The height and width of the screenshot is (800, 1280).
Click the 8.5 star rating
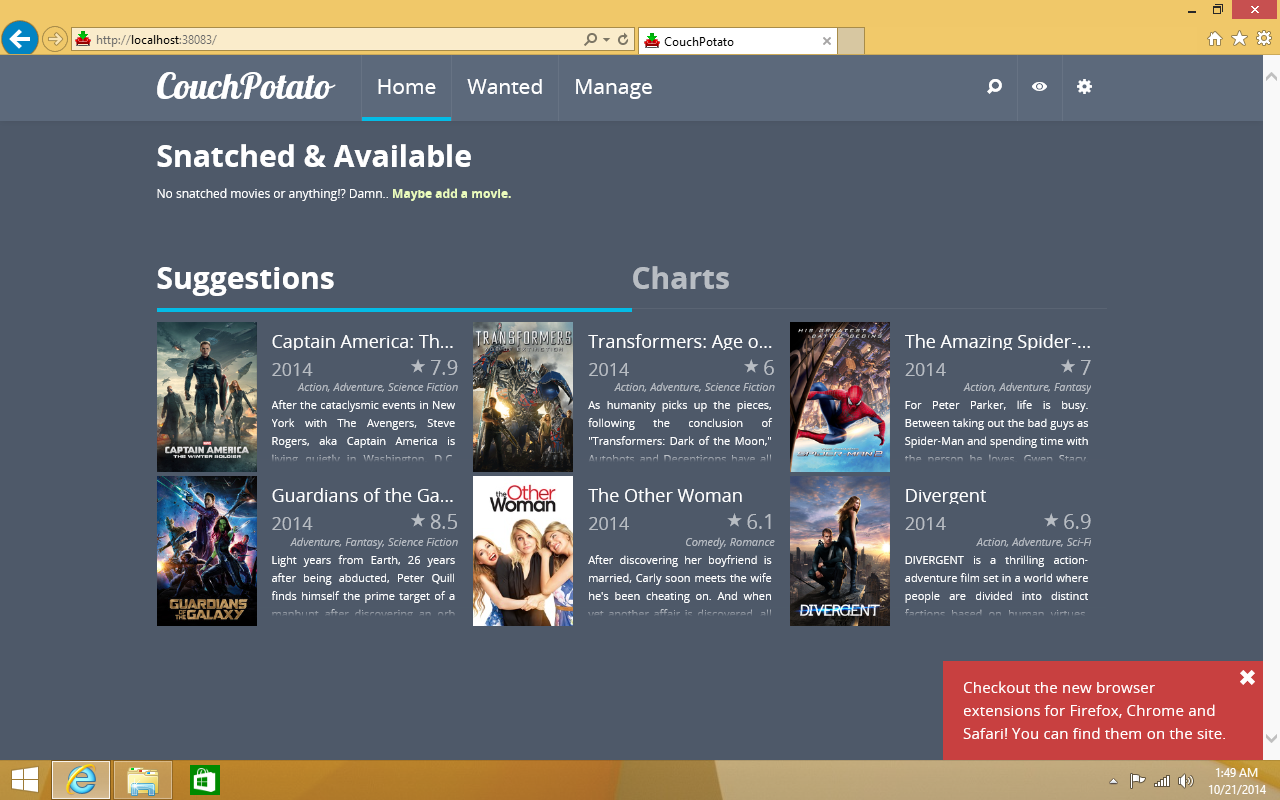[434, 521]
